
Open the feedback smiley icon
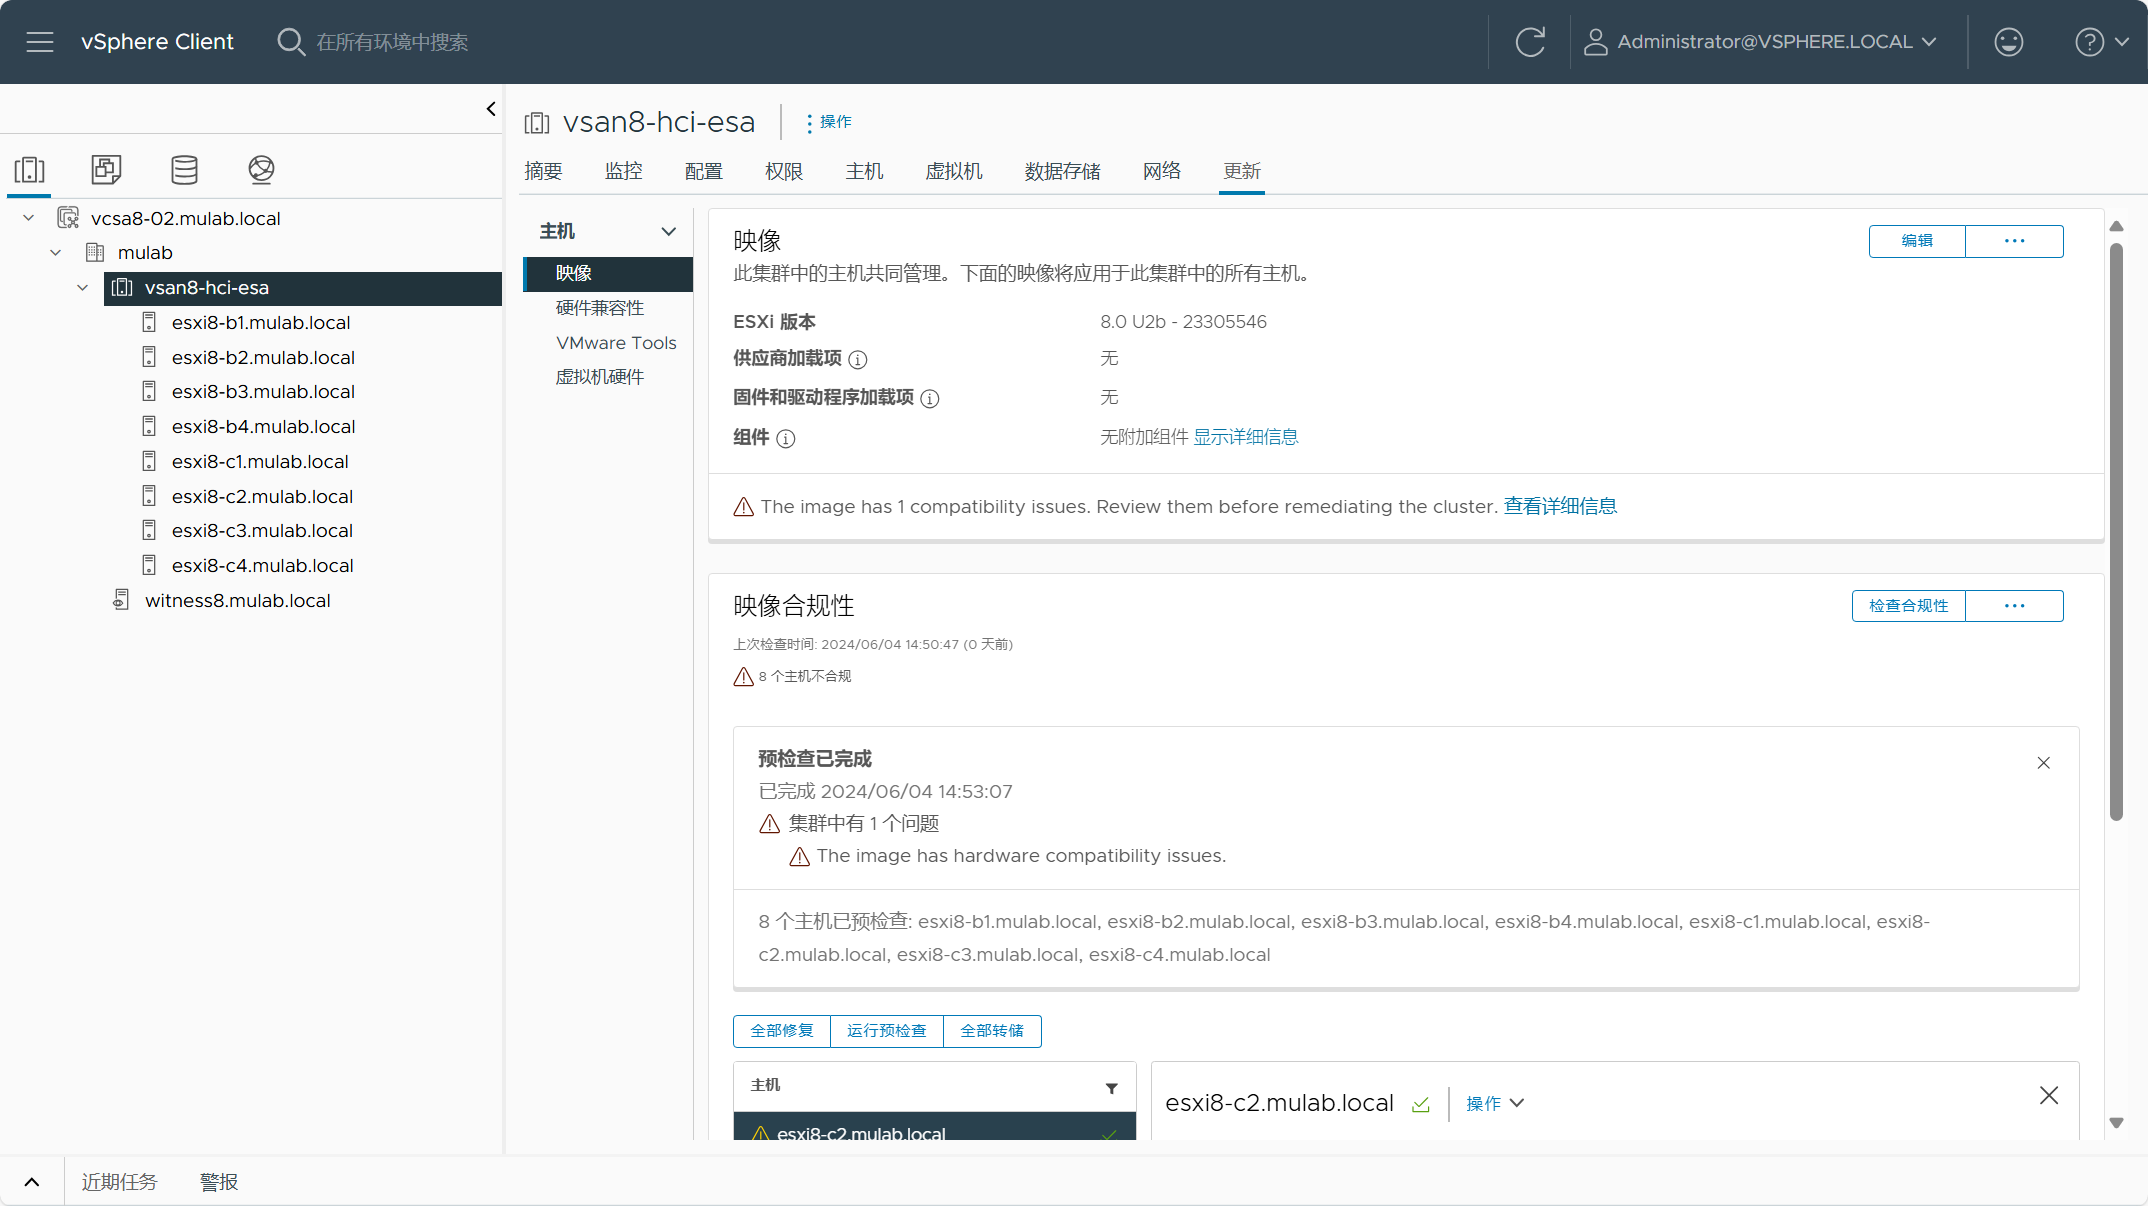(2009, 42)
